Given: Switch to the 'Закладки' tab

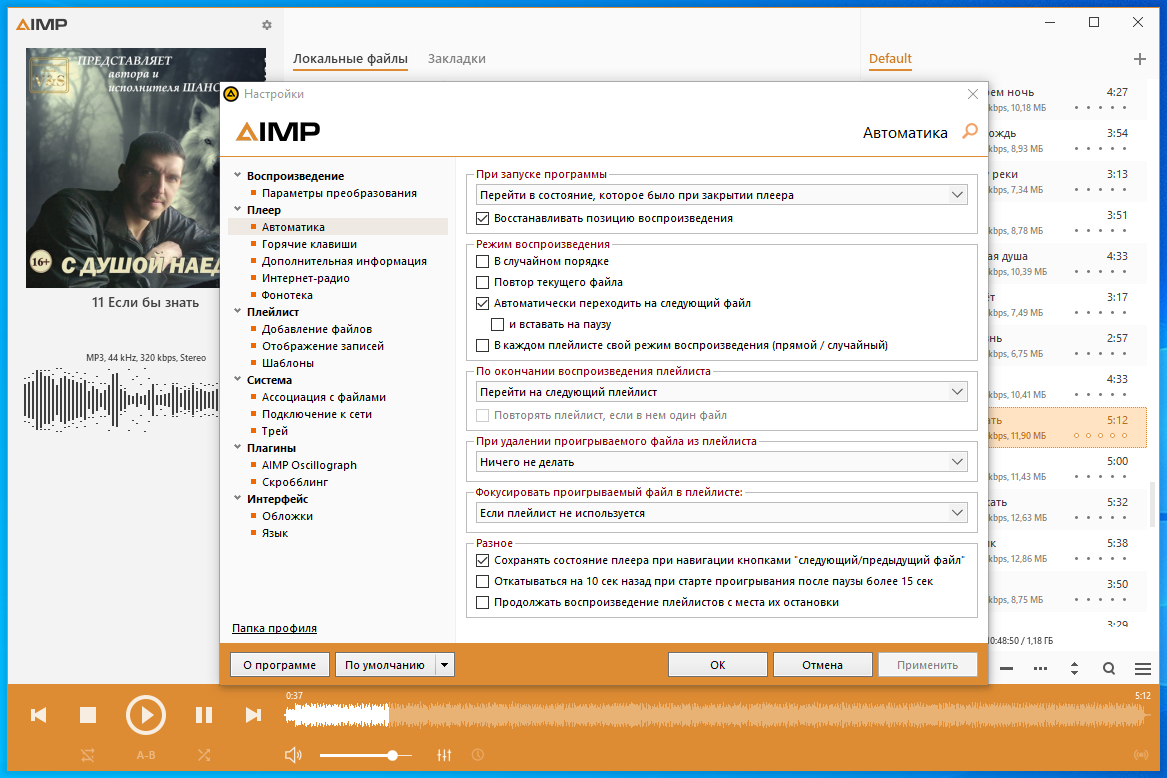Looking at the screenshot, I should (456, 59).
